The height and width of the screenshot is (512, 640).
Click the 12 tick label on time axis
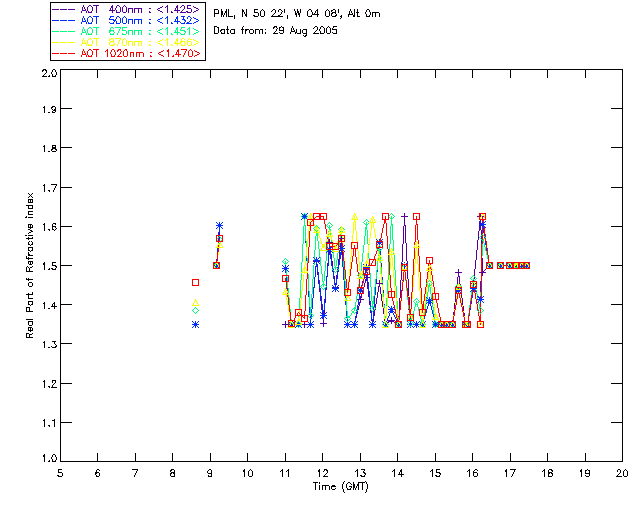(x=323, y=473)
